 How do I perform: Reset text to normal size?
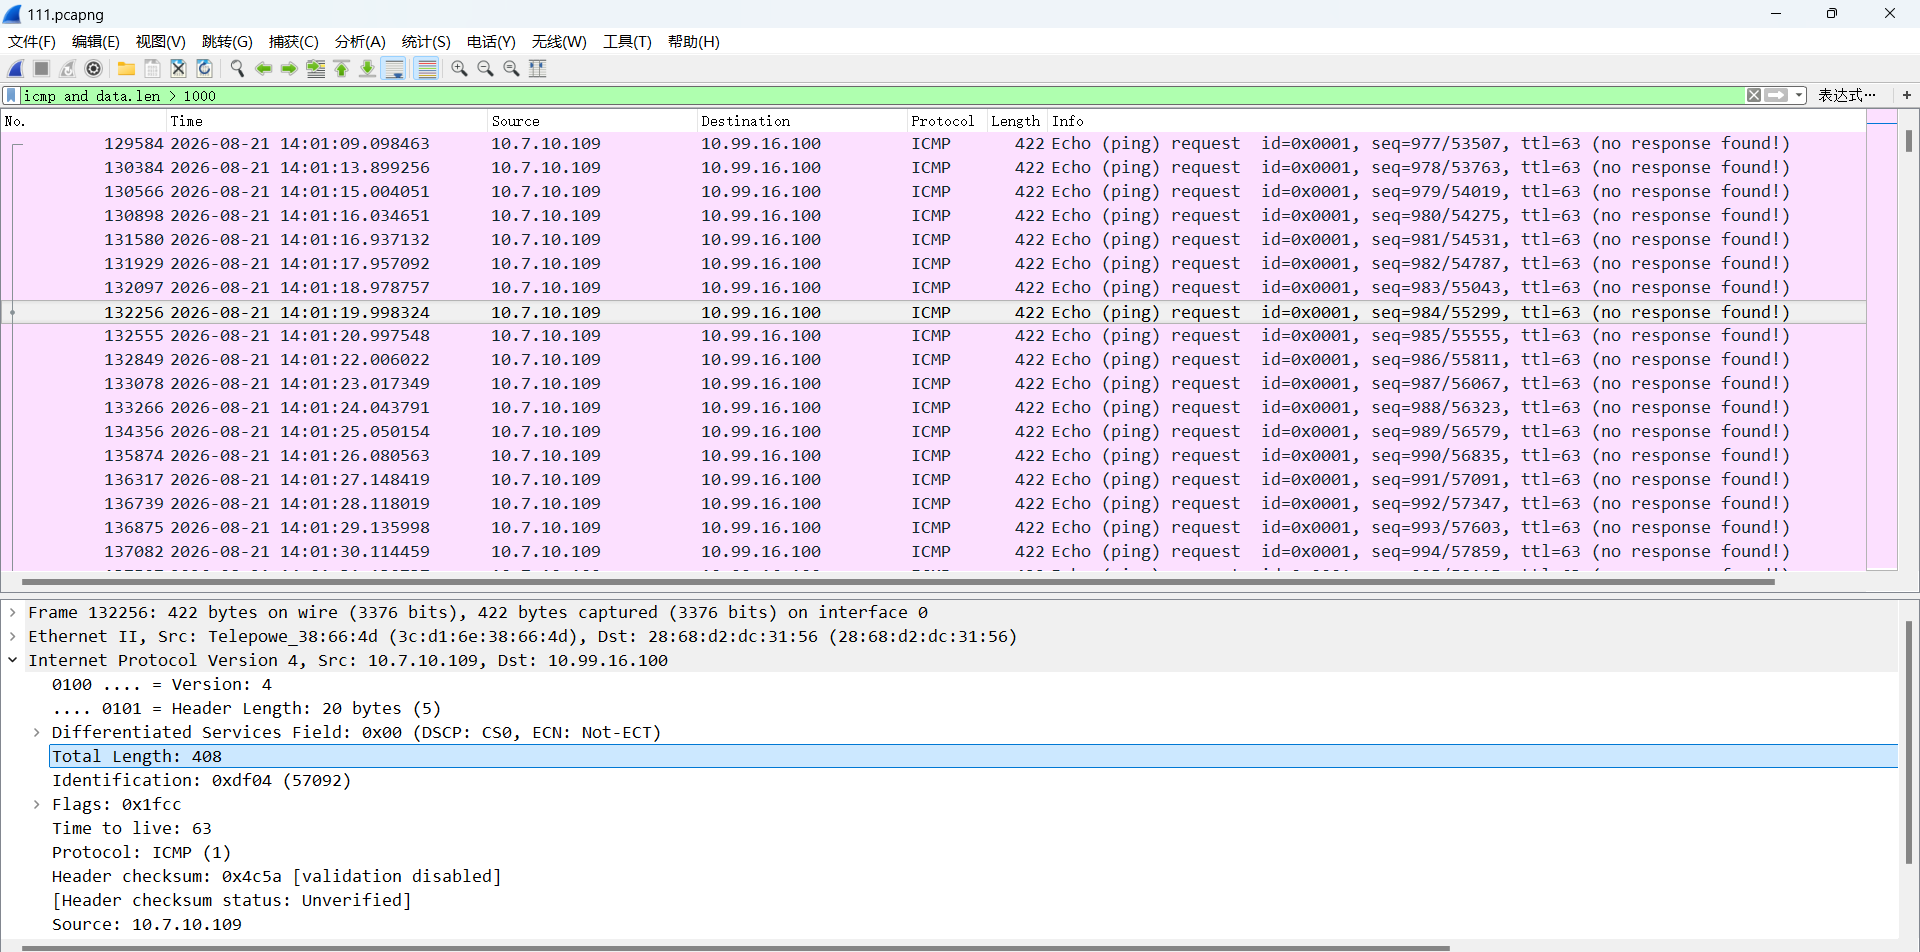click(511, 69)
